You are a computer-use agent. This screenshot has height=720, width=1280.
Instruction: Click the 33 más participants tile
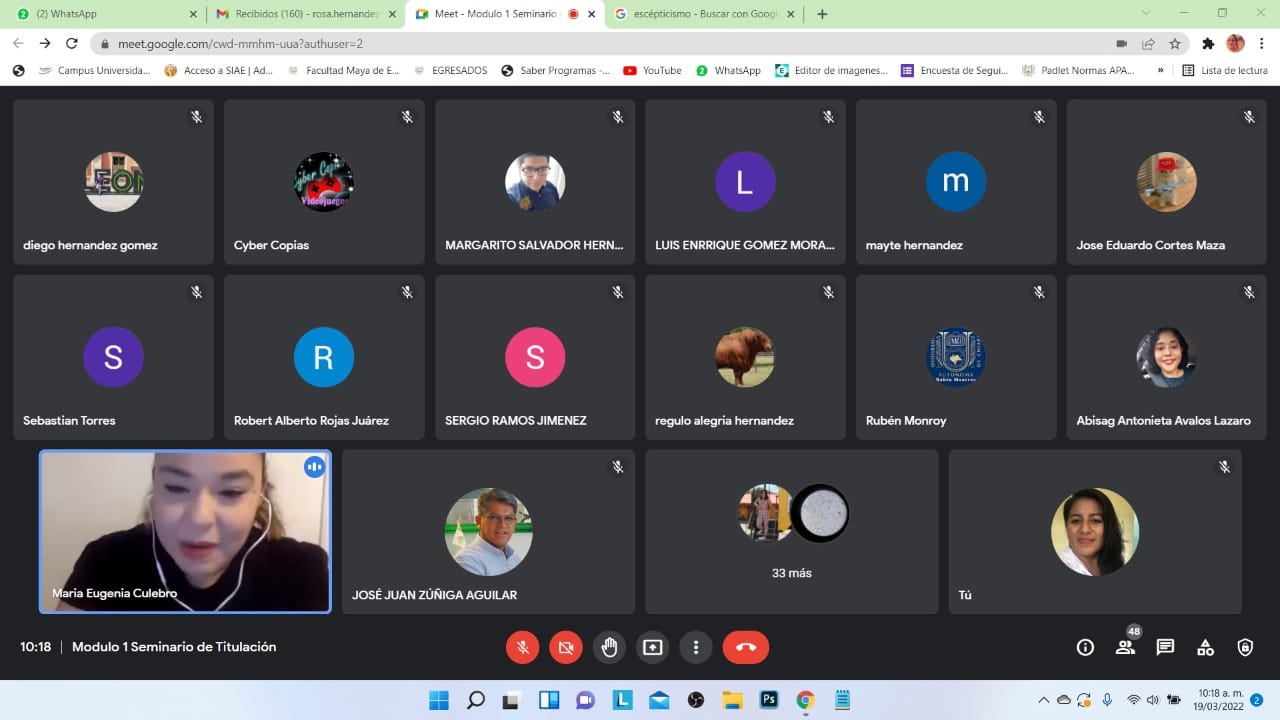792,531
